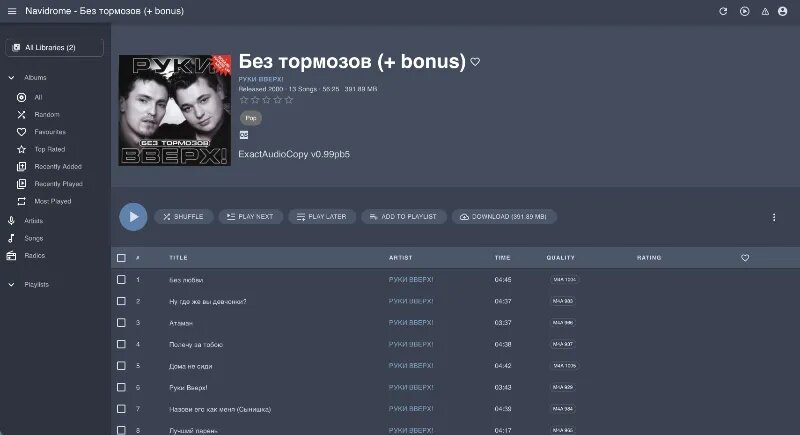Expand the Playlists section chevron
The image size is (800, 435).
coord(11,285)
